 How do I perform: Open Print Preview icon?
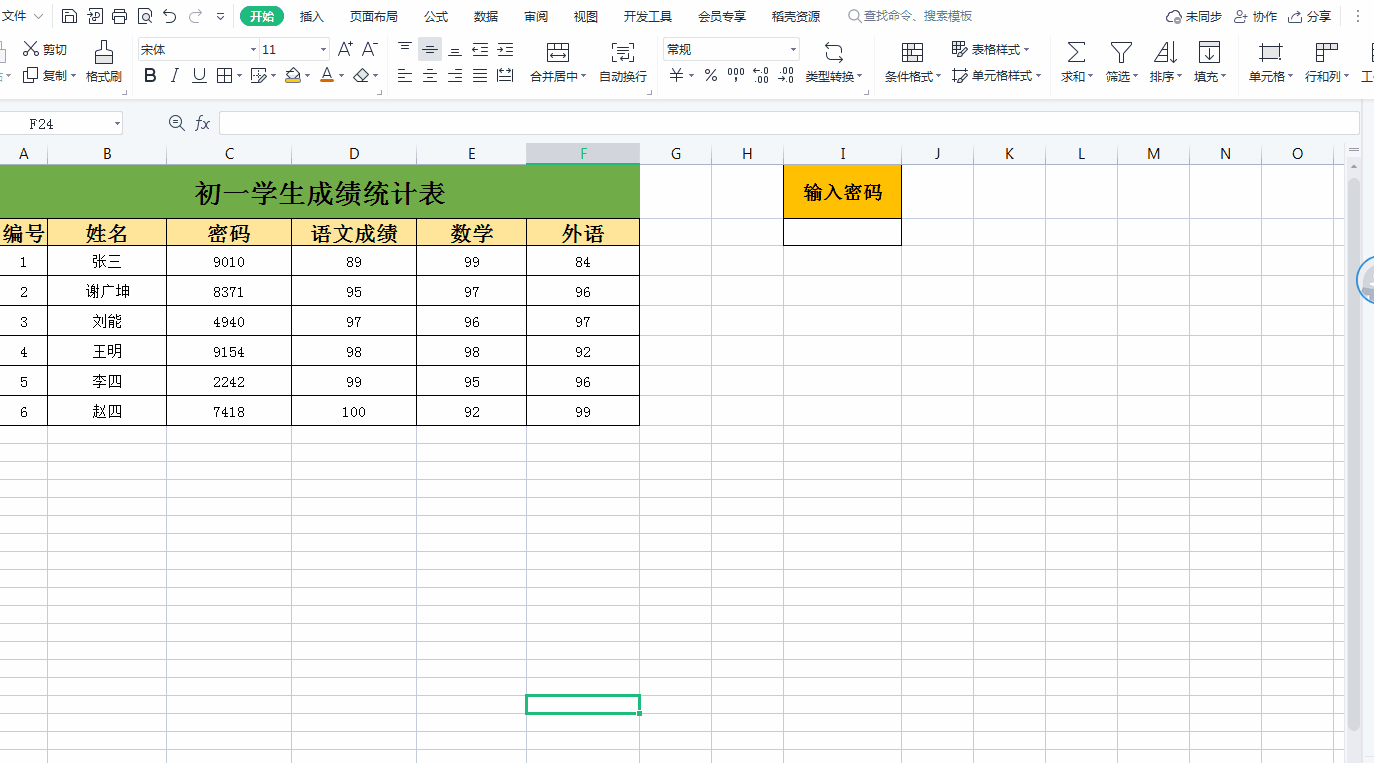[x=145, y=16]
